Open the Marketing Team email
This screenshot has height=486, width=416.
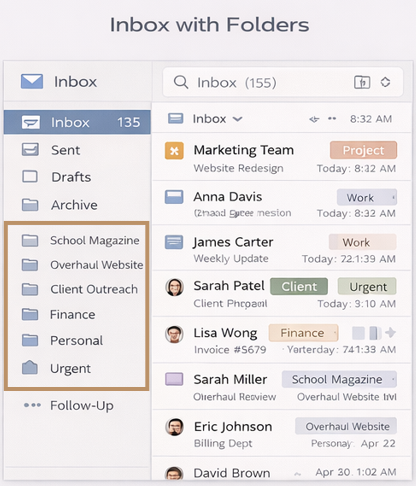tap(282, 157)
